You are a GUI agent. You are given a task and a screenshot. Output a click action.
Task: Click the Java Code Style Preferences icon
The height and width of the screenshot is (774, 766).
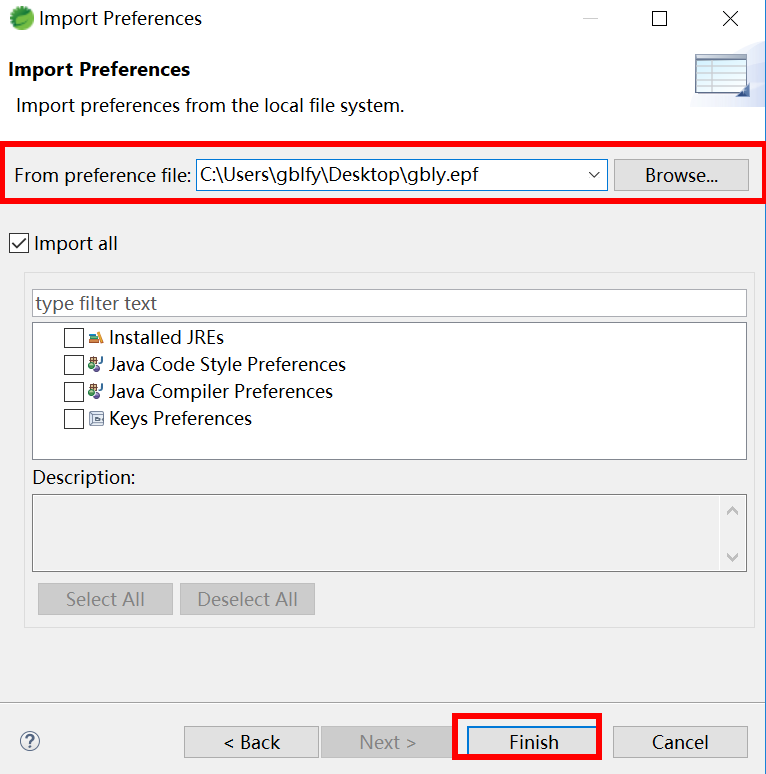point(96,364)
